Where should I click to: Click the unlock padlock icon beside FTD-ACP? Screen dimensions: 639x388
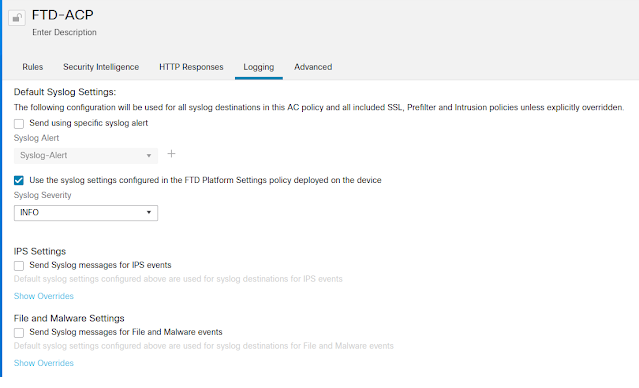coord(17,18)
